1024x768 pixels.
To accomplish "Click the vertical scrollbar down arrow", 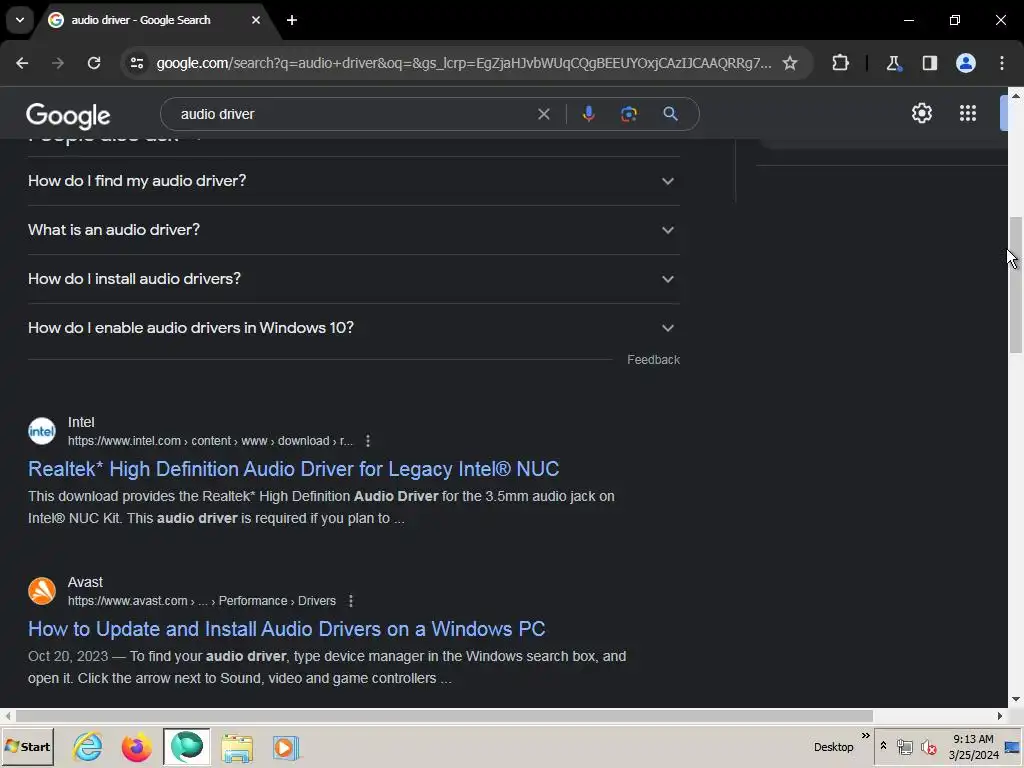I will click(1016, 699).
